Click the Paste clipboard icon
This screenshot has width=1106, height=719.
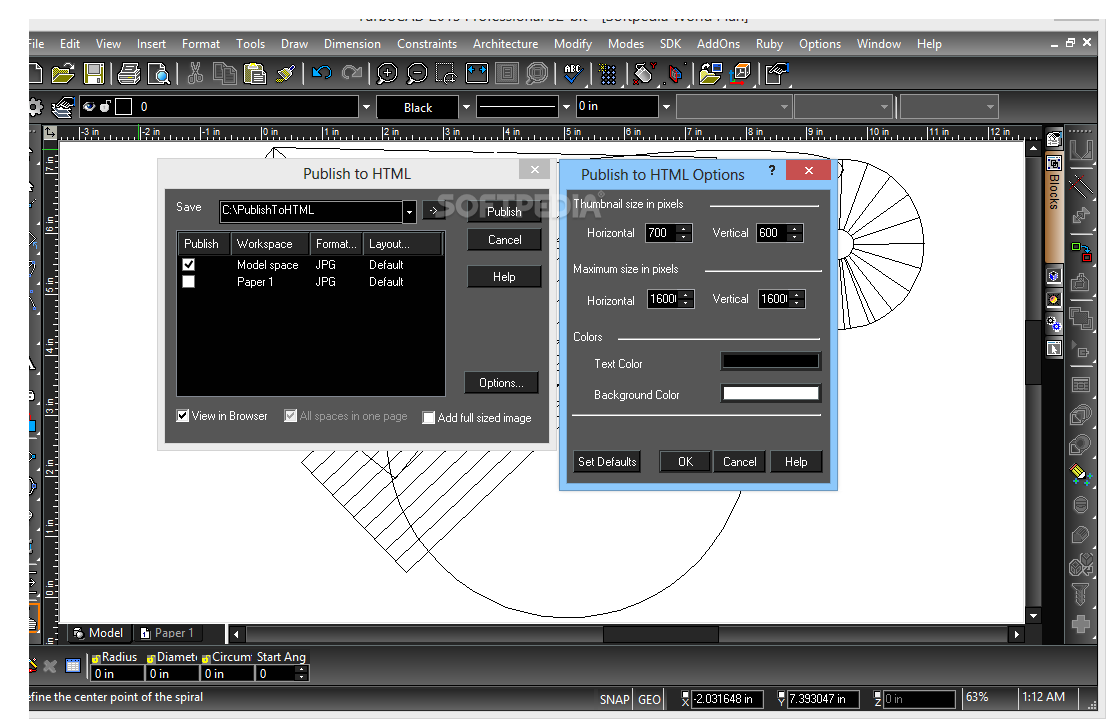coord(255,73)
